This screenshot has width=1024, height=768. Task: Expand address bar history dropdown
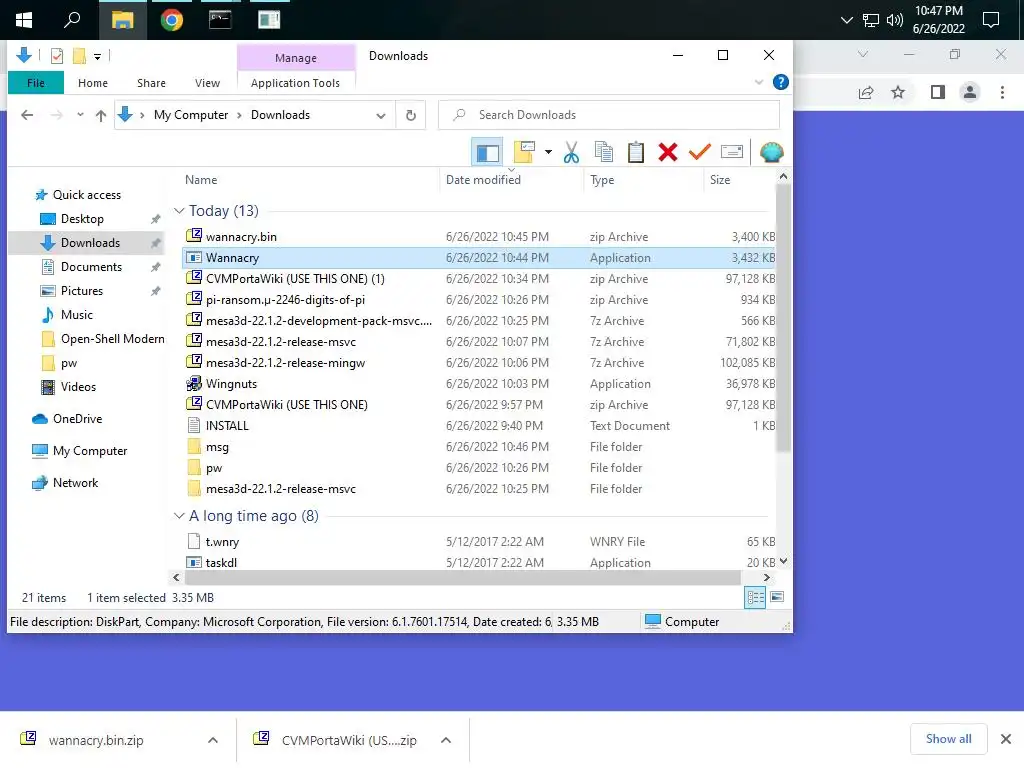coord(381,116)
